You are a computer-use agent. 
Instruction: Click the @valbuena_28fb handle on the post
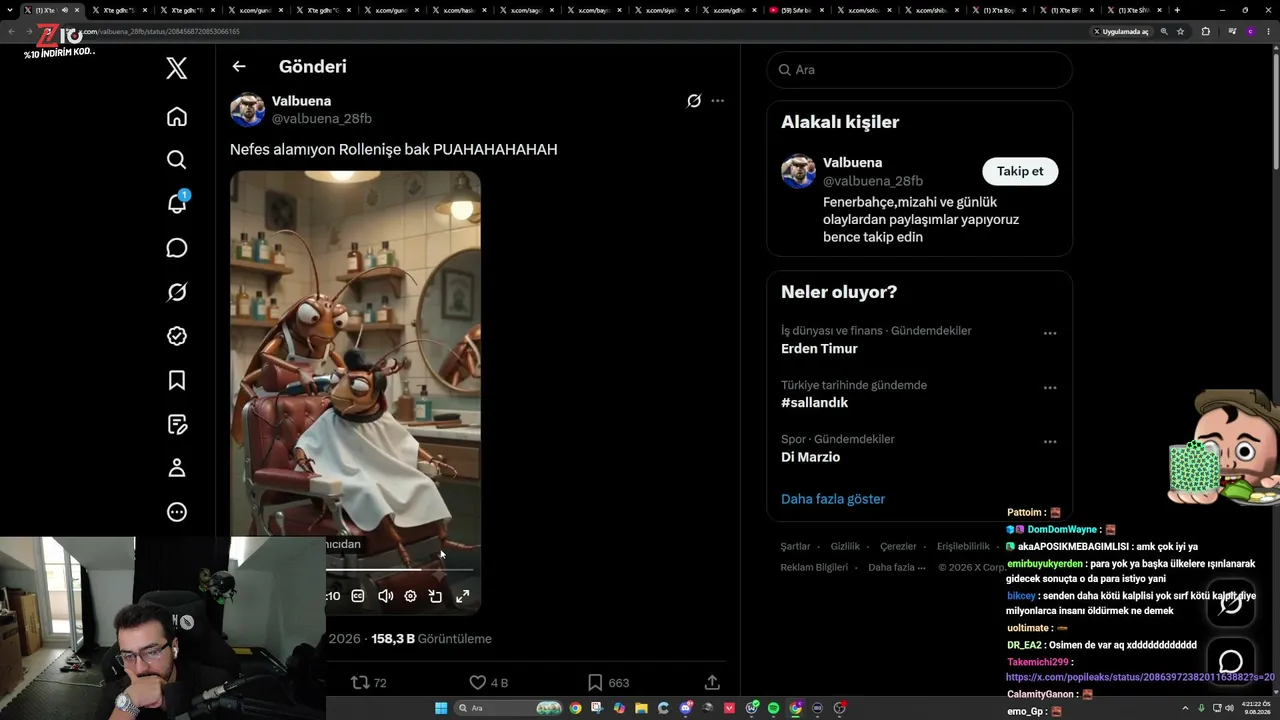(x=322, y=119)
